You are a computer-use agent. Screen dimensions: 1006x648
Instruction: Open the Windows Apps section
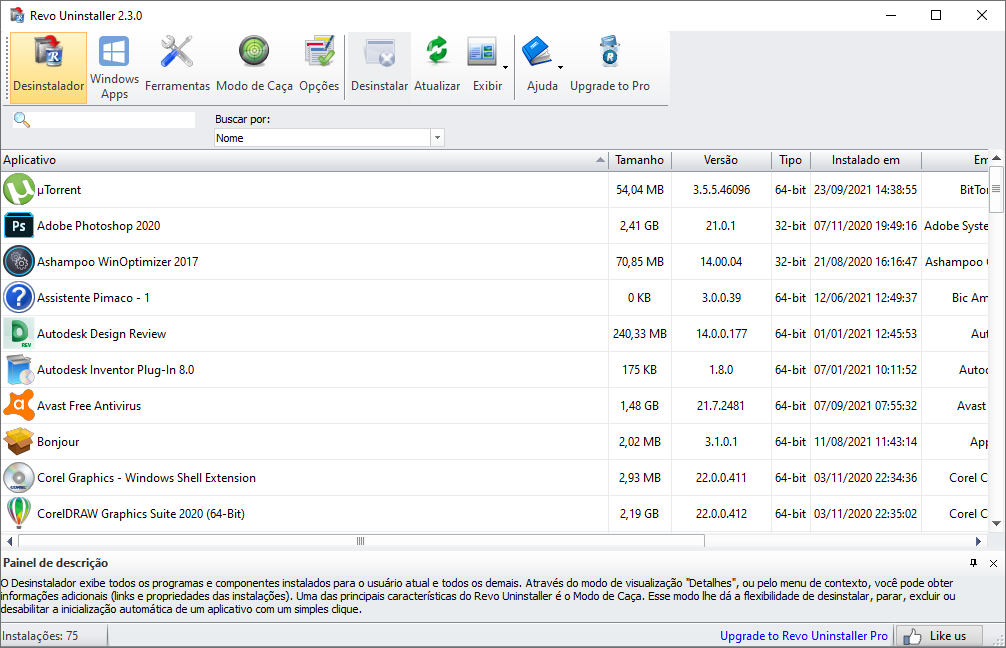(114, 67)
